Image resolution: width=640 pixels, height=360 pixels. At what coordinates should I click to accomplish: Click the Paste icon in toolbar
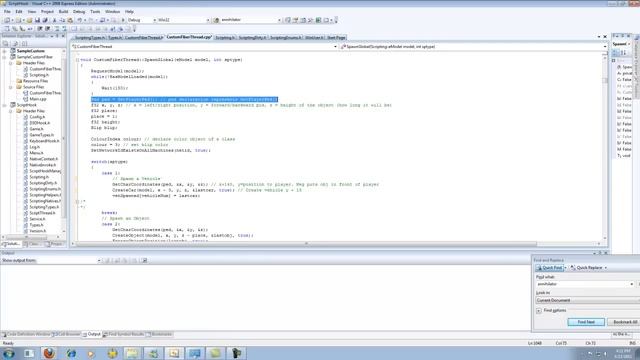(x=70, y=20)
